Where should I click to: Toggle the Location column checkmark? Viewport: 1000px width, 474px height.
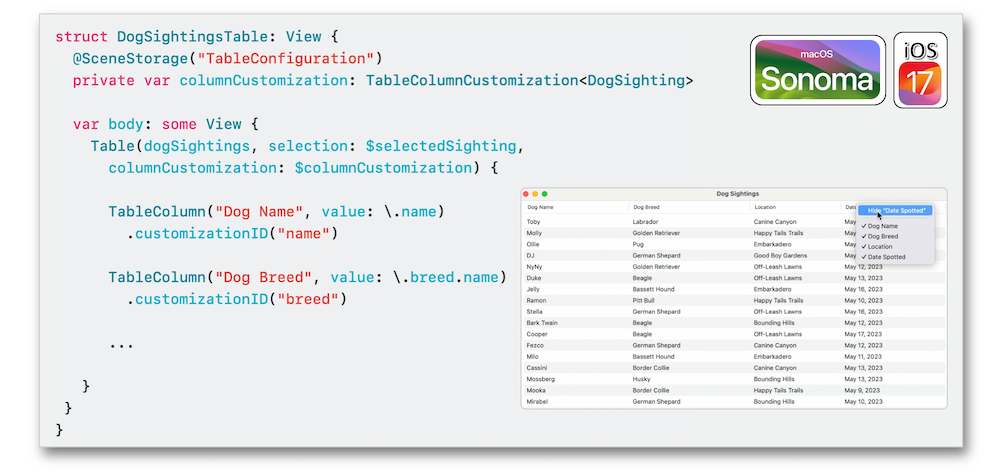pyautogui.click(x=880, y=246)
